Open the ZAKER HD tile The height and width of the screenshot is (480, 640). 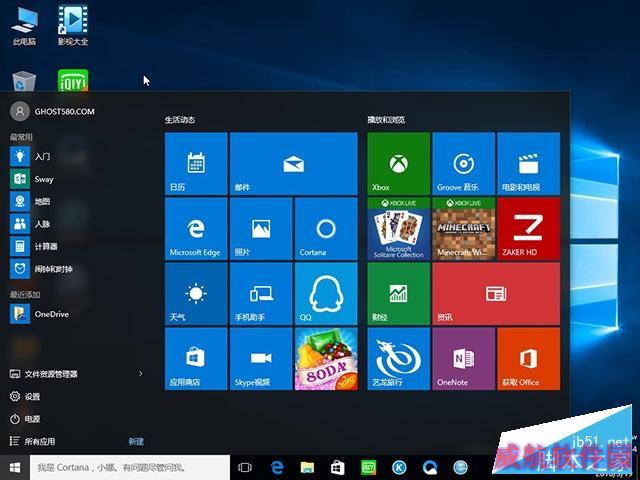(529, 229)
